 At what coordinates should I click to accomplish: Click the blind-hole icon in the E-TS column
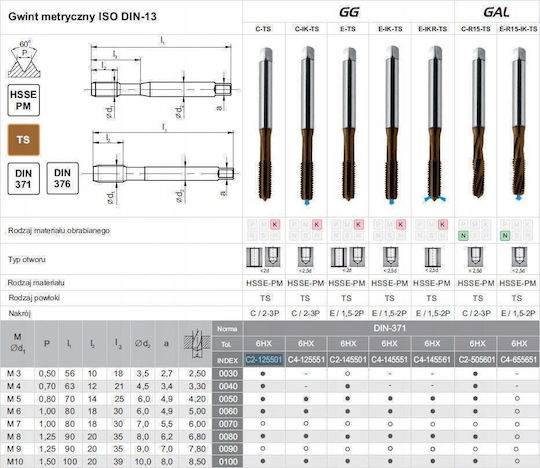[357, 256]
